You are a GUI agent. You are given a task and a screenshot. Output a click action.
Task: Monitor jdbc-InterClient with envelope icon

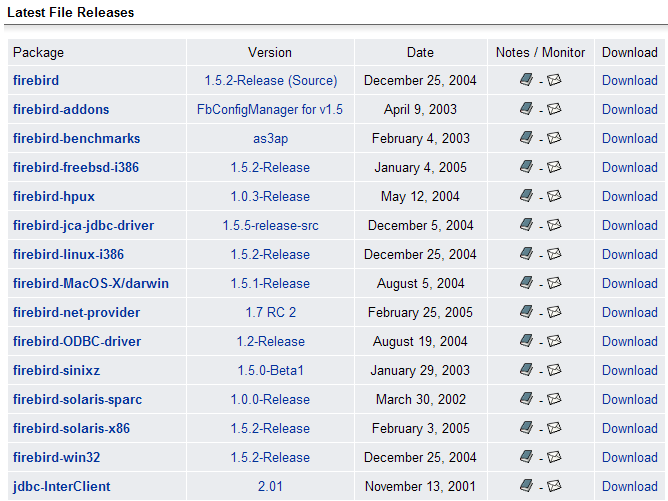click(554, 486)
